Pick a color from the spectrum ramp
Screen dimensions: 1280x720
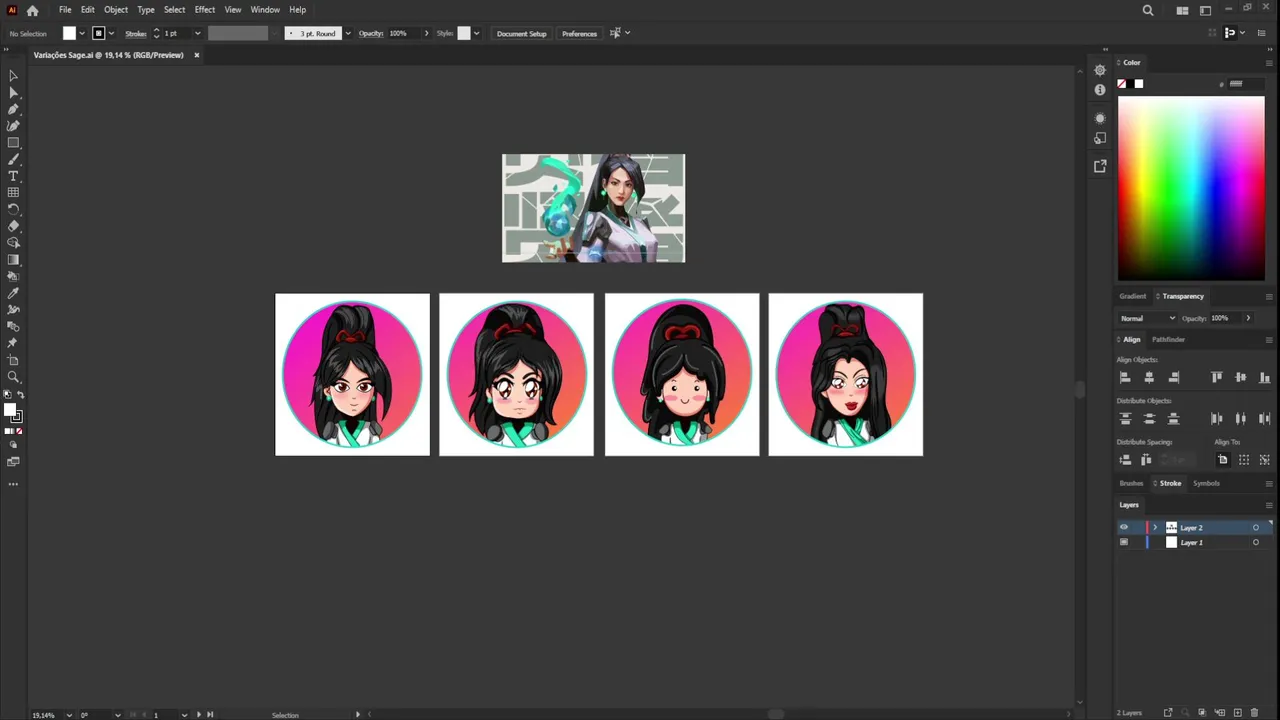1191,188
